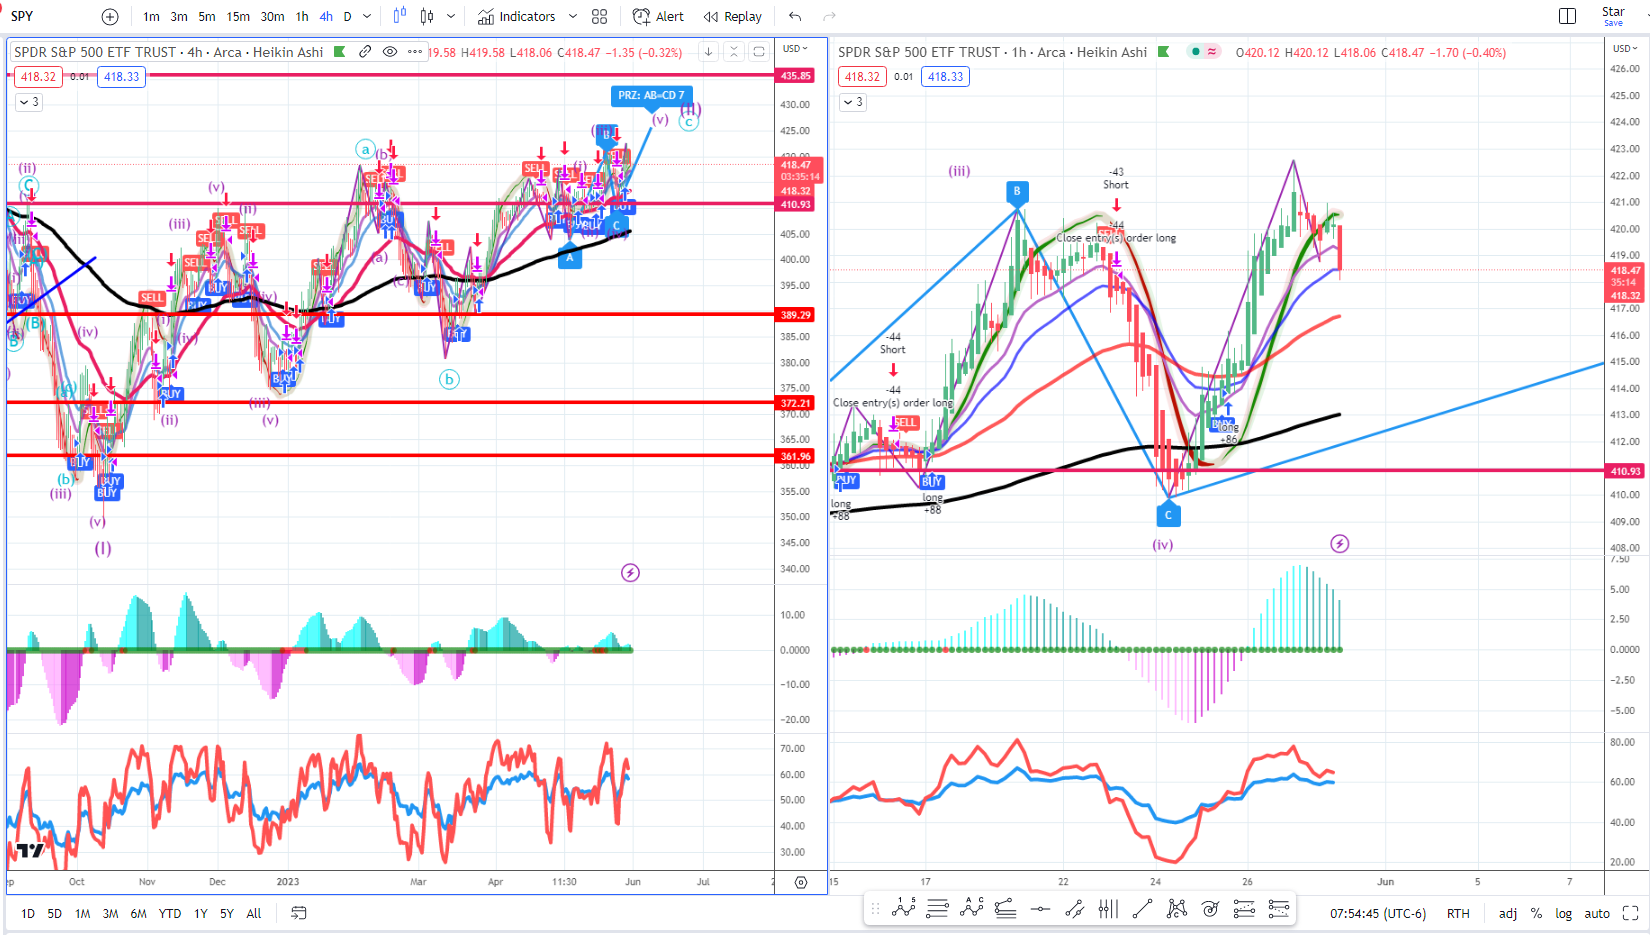Click the undo arrow
This screenshot has width=1650, height=935.
(795, 17)
